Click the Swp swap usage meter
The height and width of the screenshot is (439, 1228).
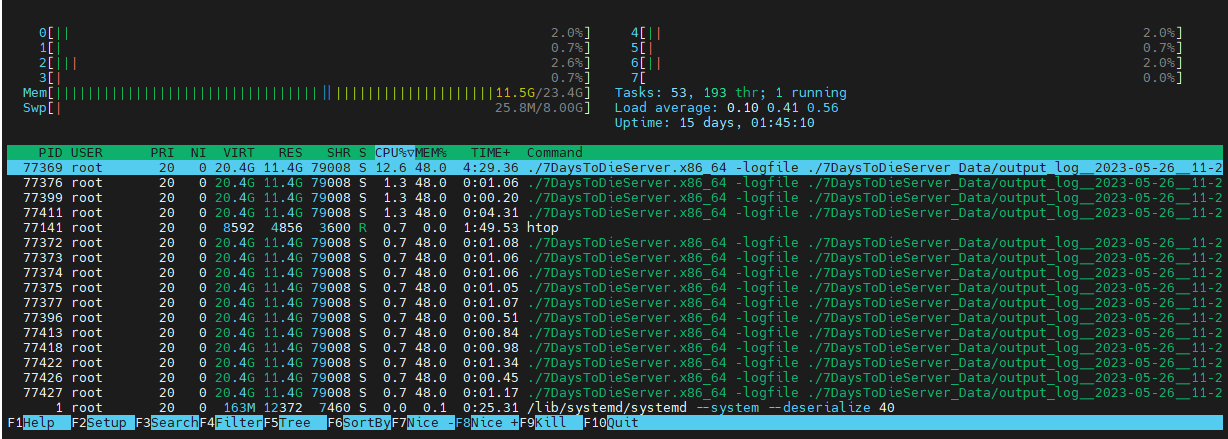tap(307, 107)
